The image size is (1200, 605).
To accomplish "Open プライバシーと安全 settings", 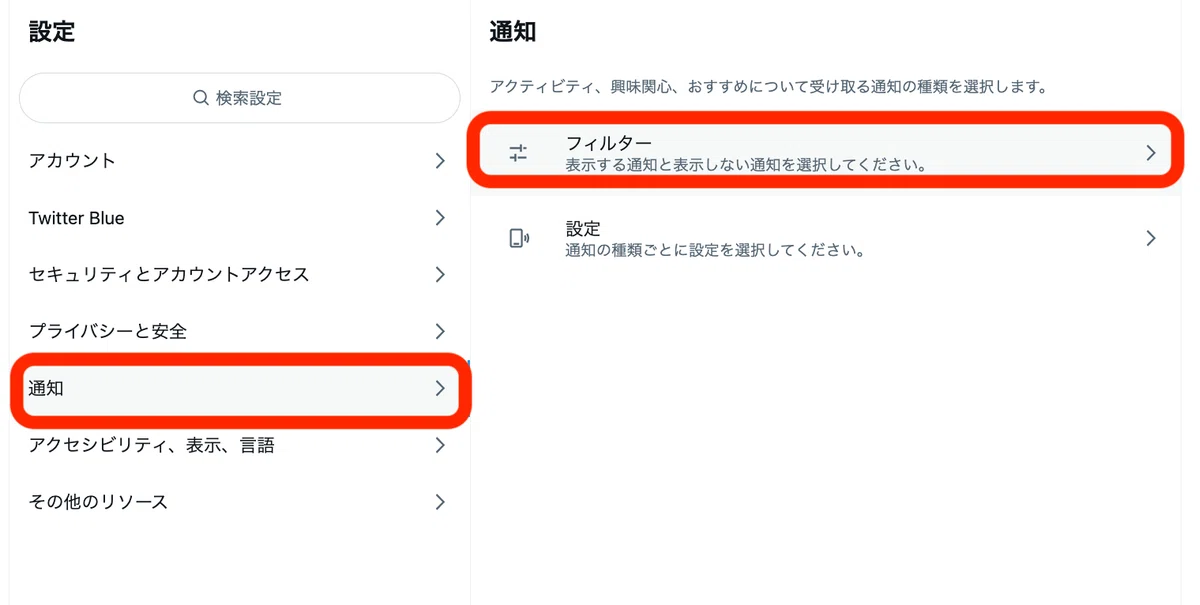I will click(x=239, y=331).
